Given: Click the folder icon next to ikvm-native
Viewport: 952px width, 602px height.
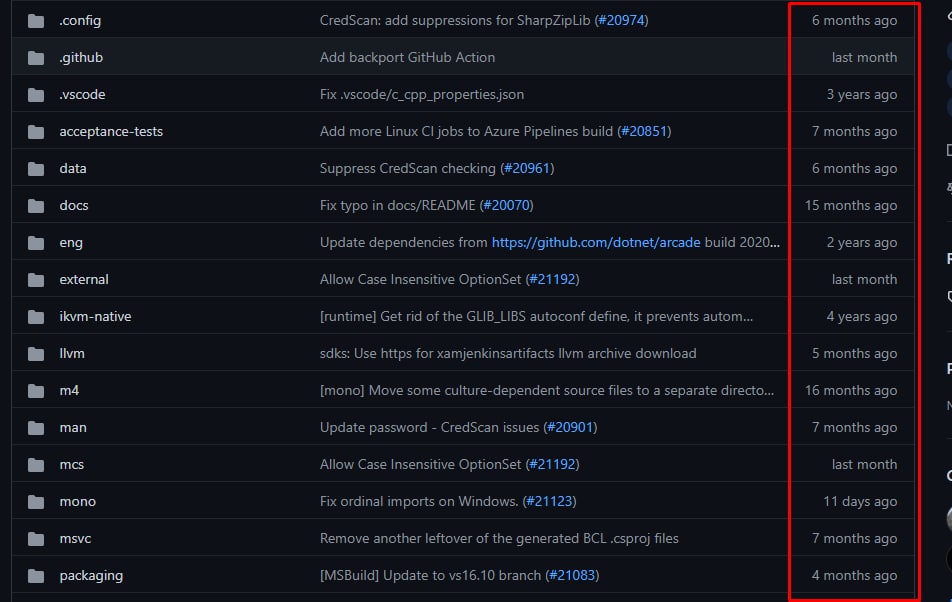Looking at the screenshot, I should tap(36, 317).
